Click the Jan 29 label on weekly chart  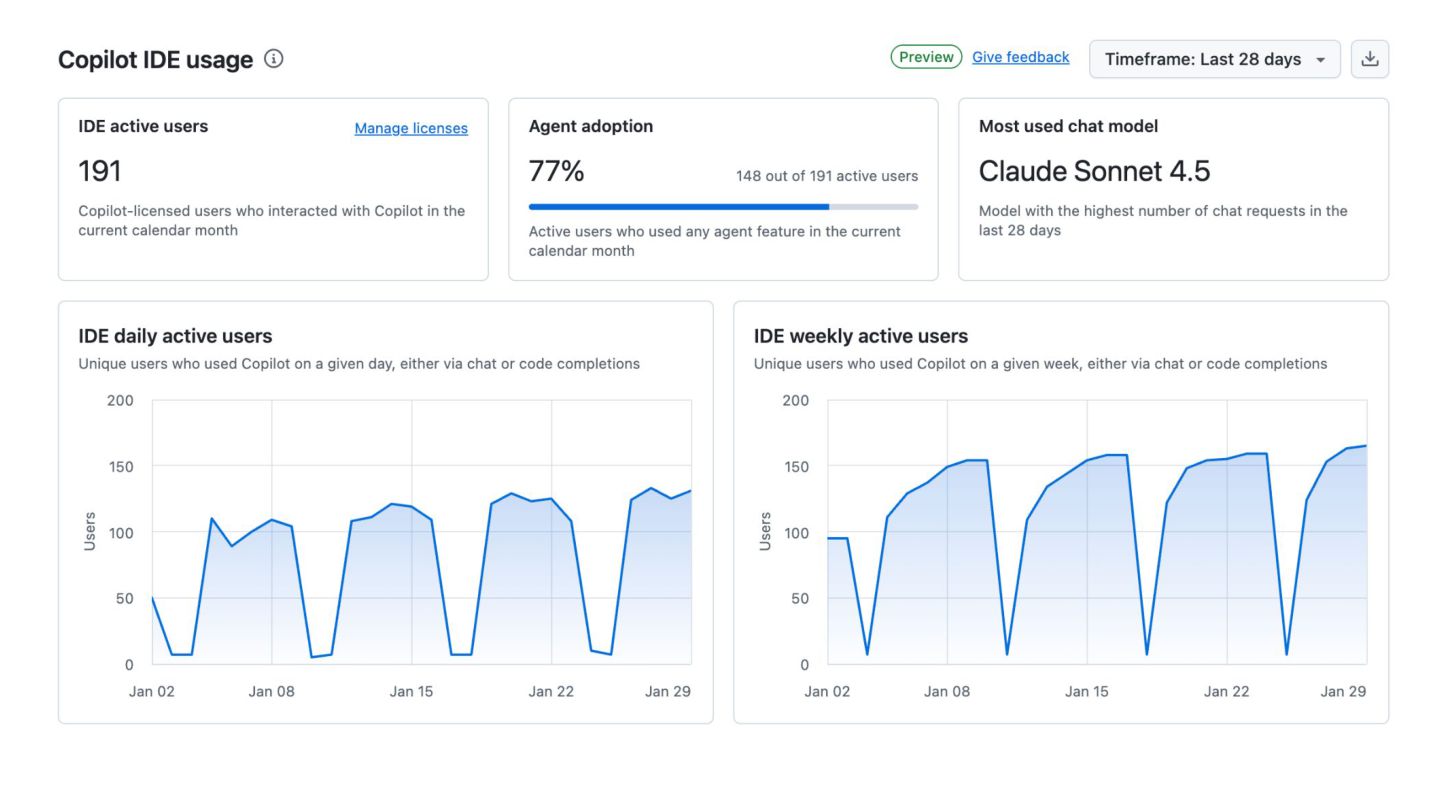[1343, 691]
